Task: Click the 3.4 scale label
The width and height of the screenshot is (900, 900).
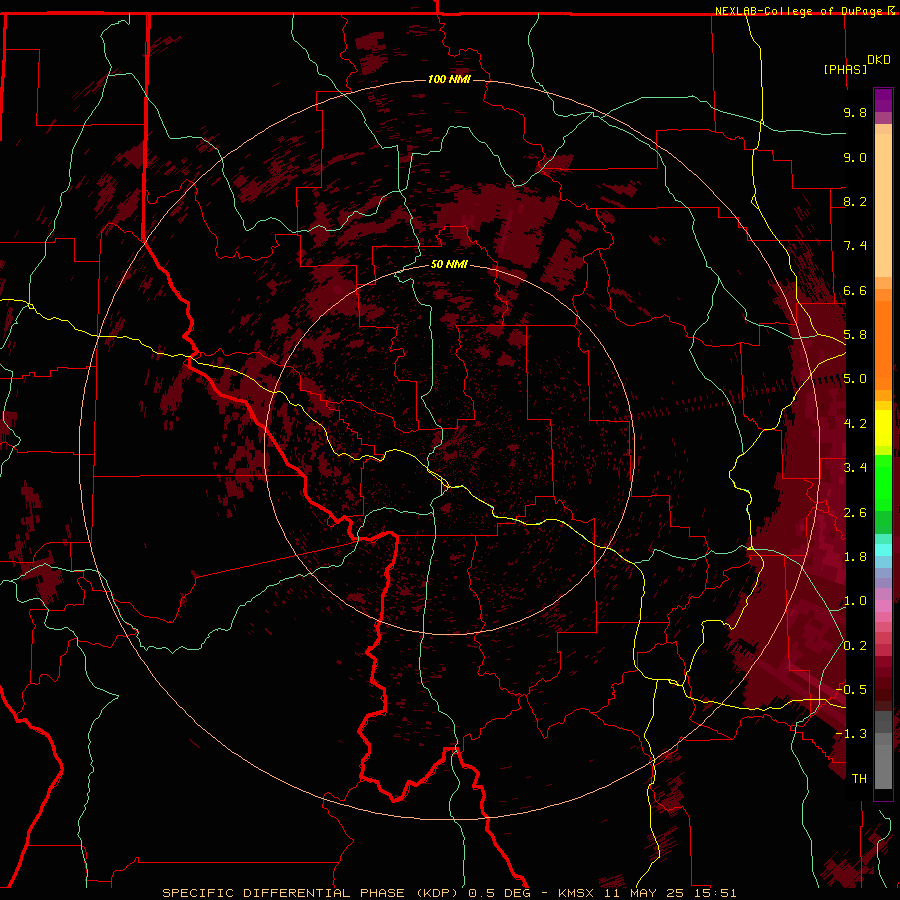Action: pos(855,468)
